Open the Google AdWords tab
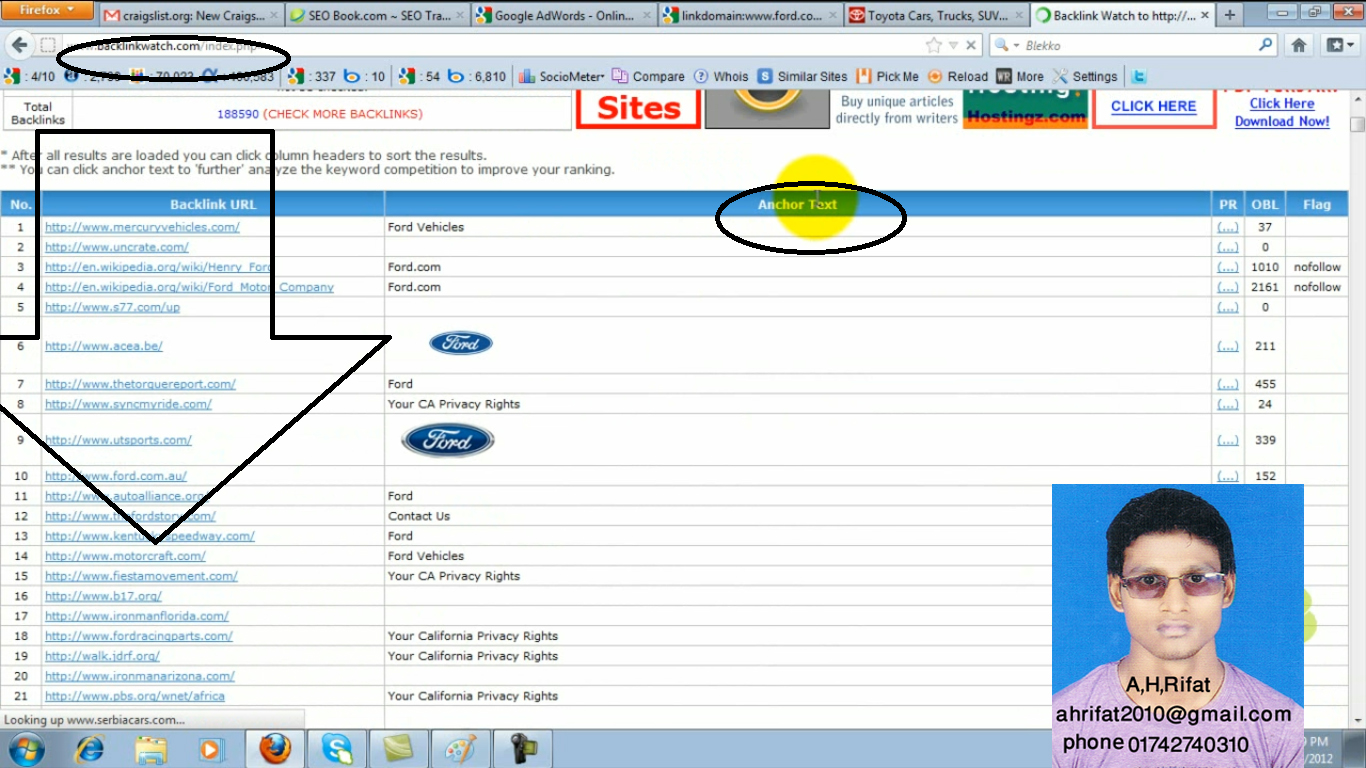The height and width of the screenshot is (768, 1366). [564, 16]
